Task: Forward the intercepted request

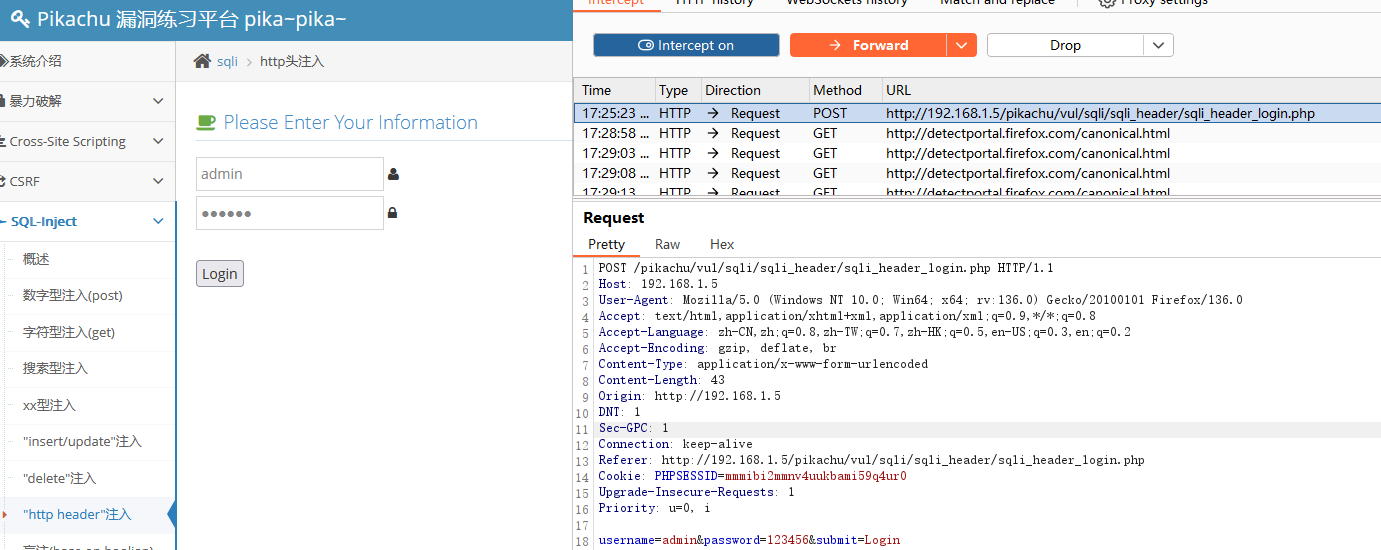Action: pos(868,45)
